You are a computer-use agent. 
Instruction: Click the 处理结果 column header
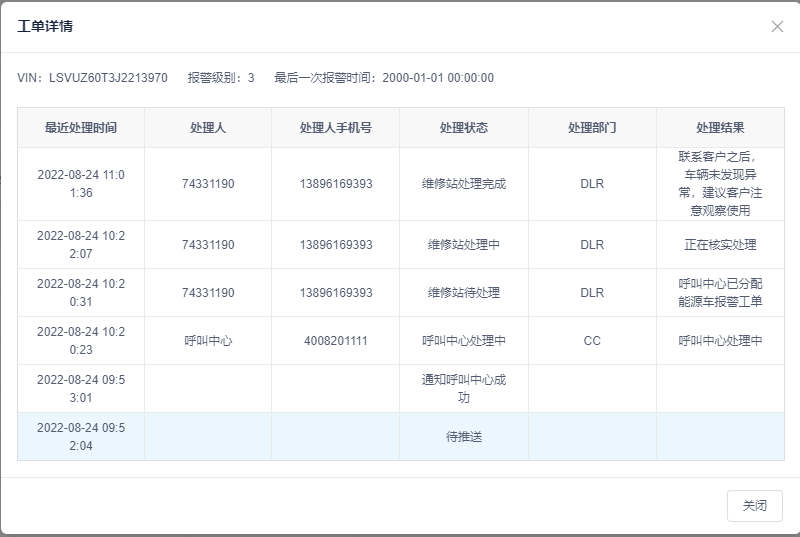click(x=720, y=128)
